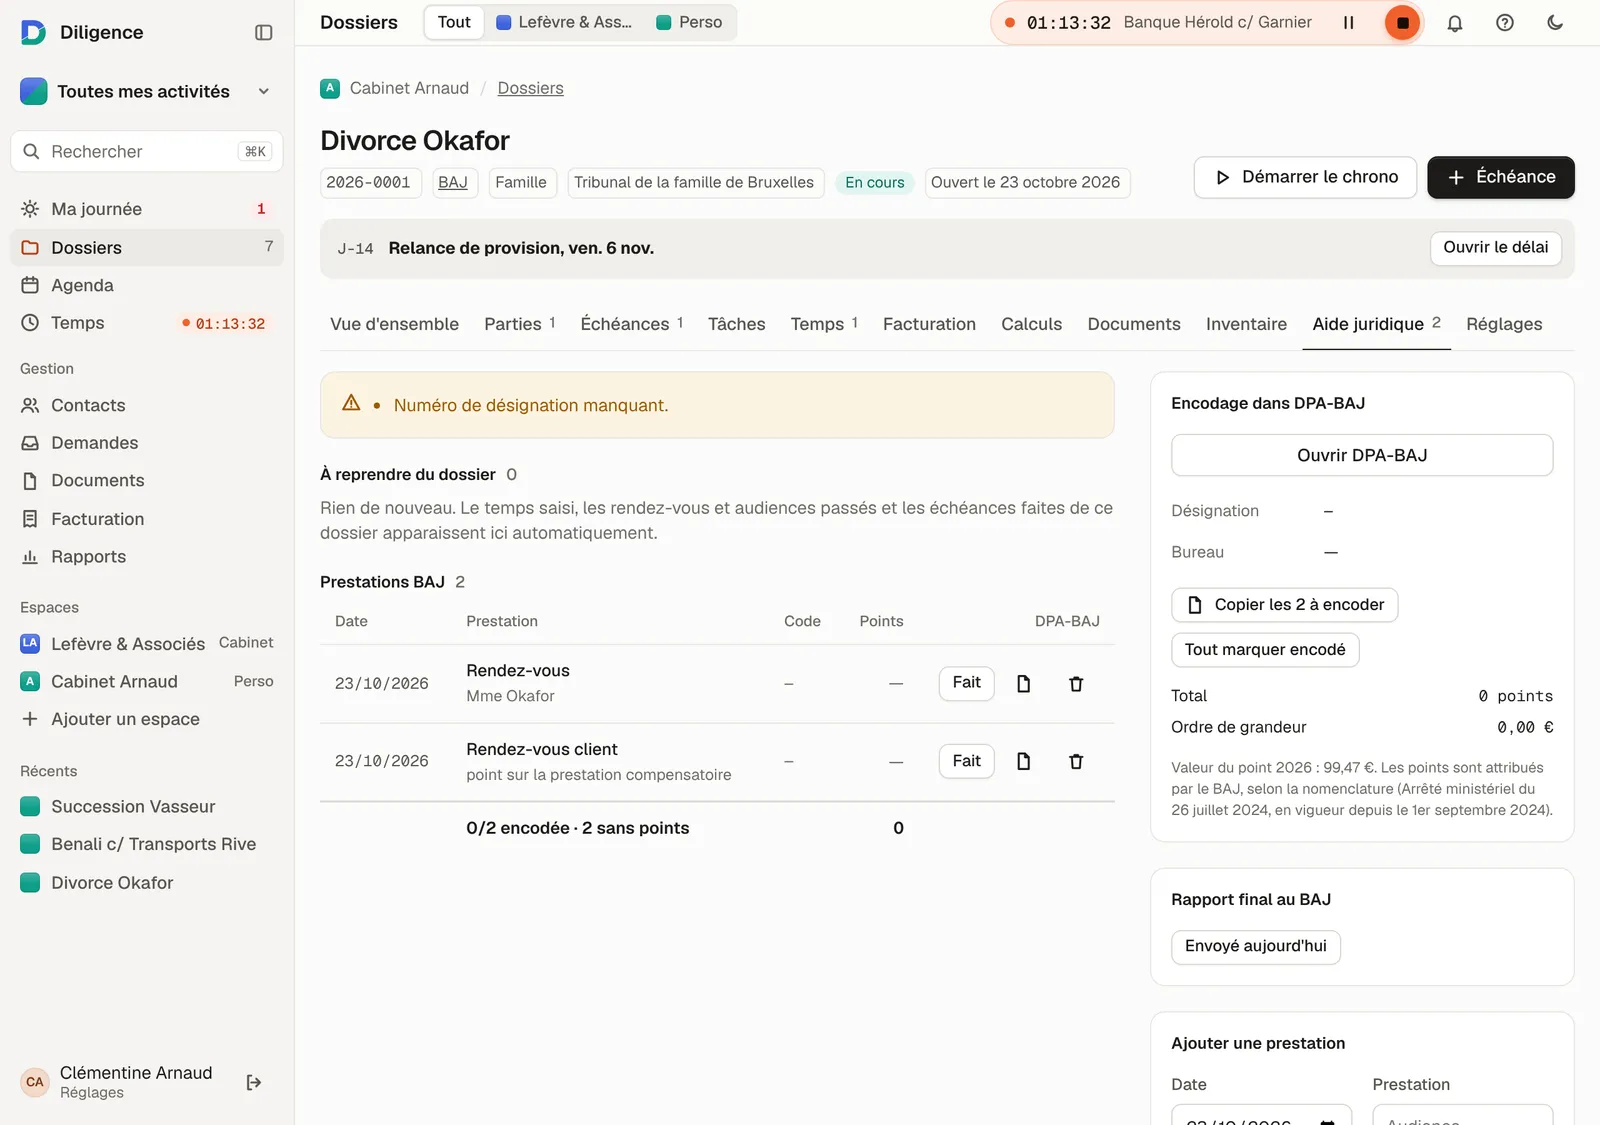Open the notifications bell
The height and width of the screenshot is (1125, 1600).
click(x=1455, y=22)
